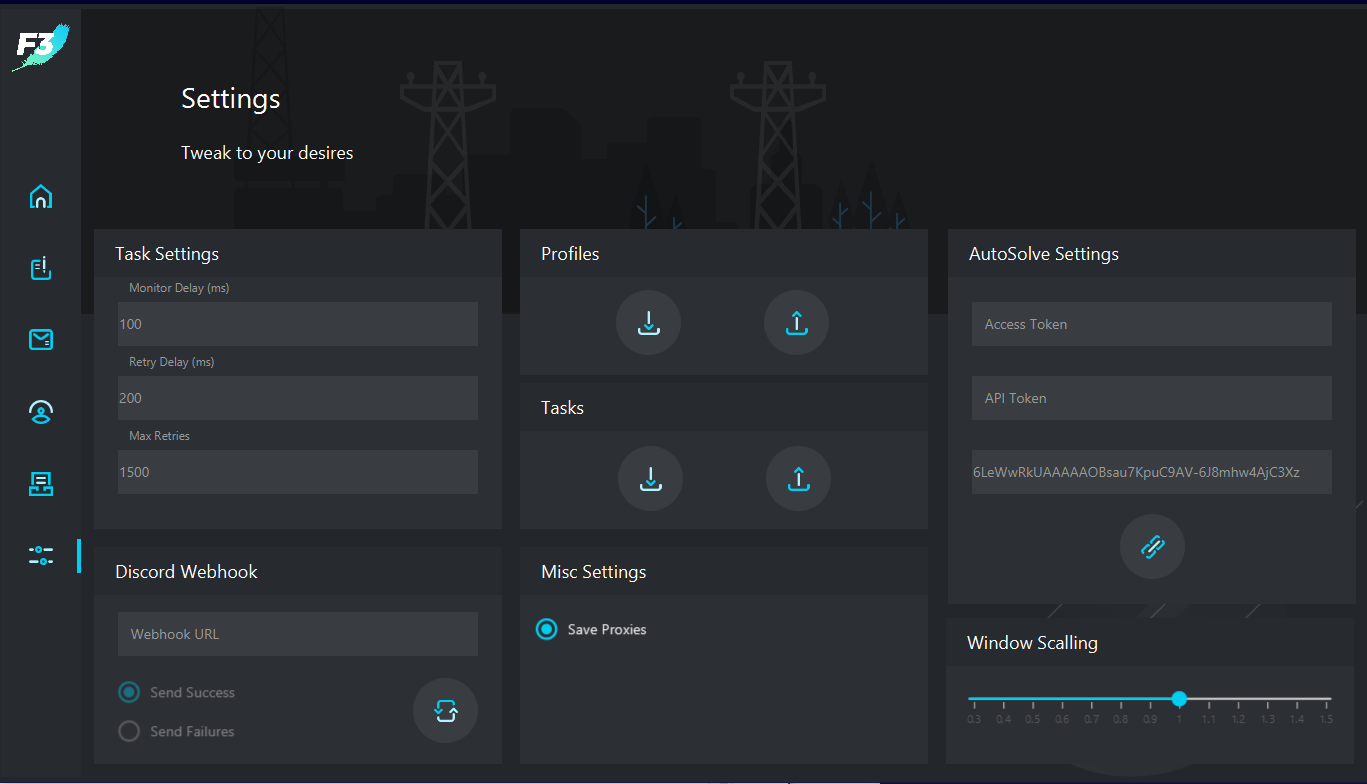This screenshot has height=784, width=1367.
Task: Click the Monitor Delay field
Action: click(x=298, y=324)
